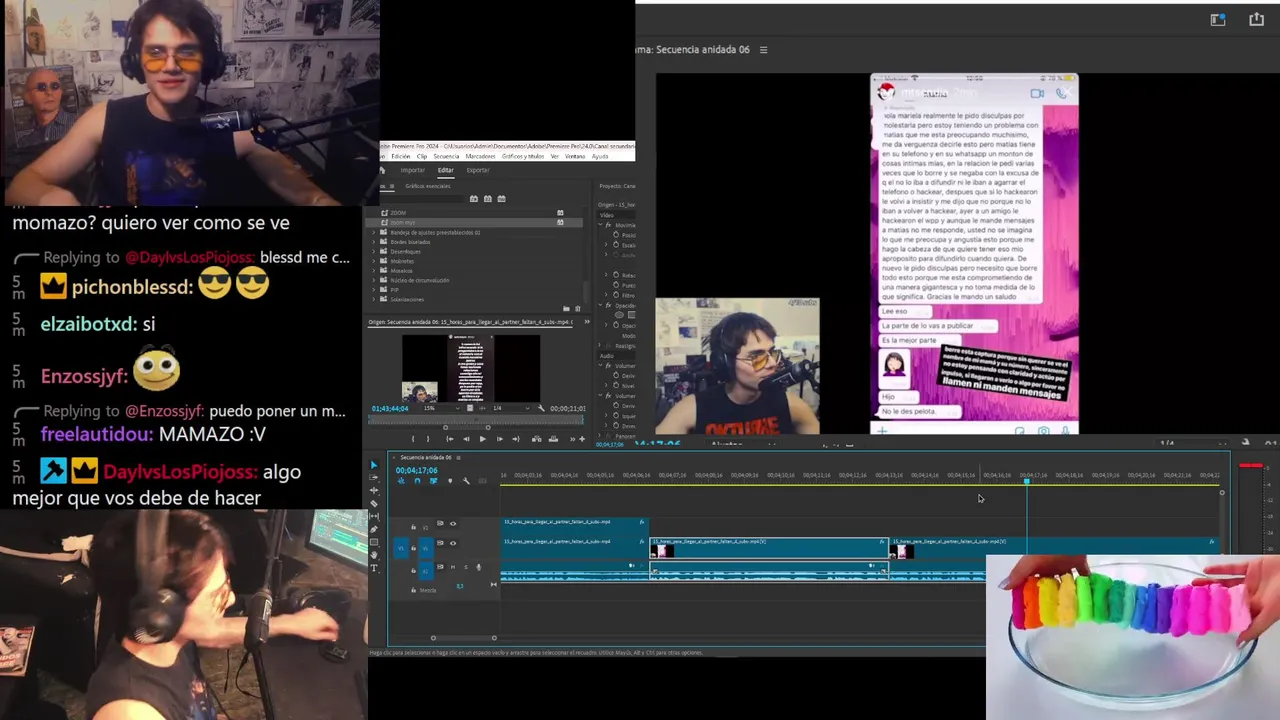Enable voice-over record on track A1

click(x=478, y=567)
